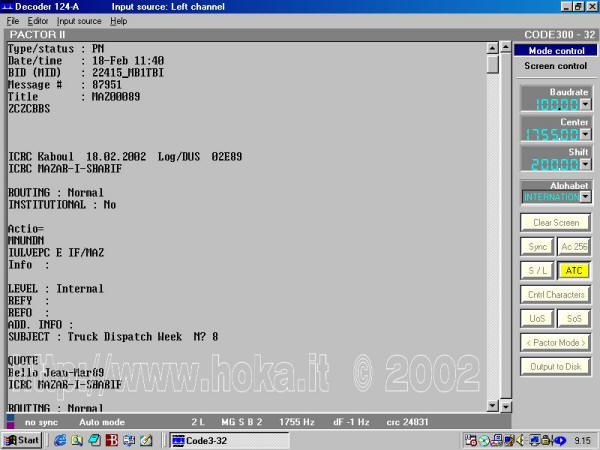The image size is (600, 450).
Task: Click the outer scrollbar down arrow
Action: (506, 406)
